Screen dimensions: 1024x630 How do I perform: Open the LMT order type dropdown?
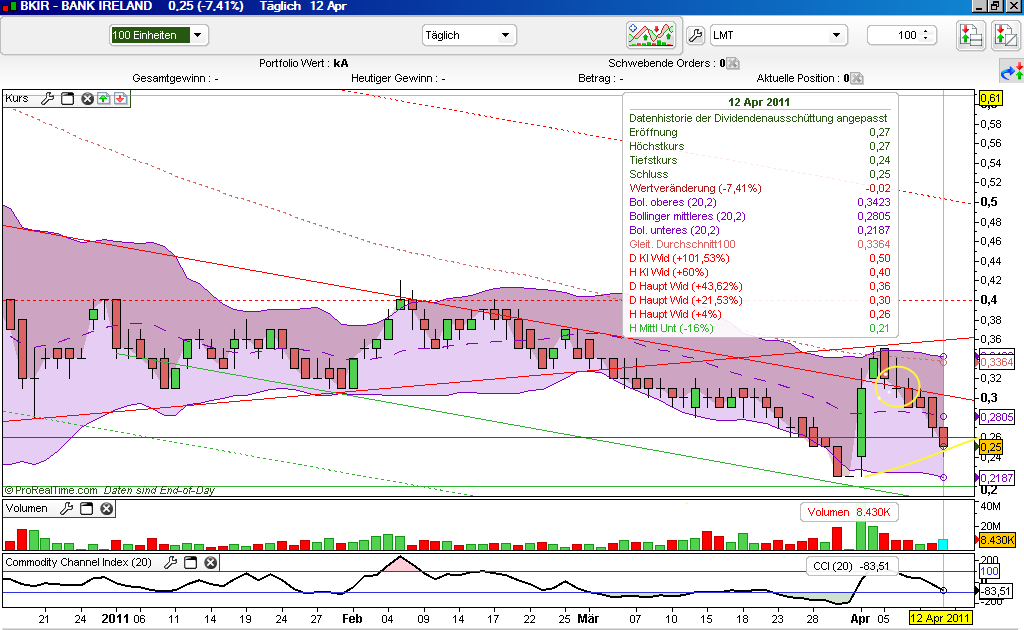pos(836,35)
